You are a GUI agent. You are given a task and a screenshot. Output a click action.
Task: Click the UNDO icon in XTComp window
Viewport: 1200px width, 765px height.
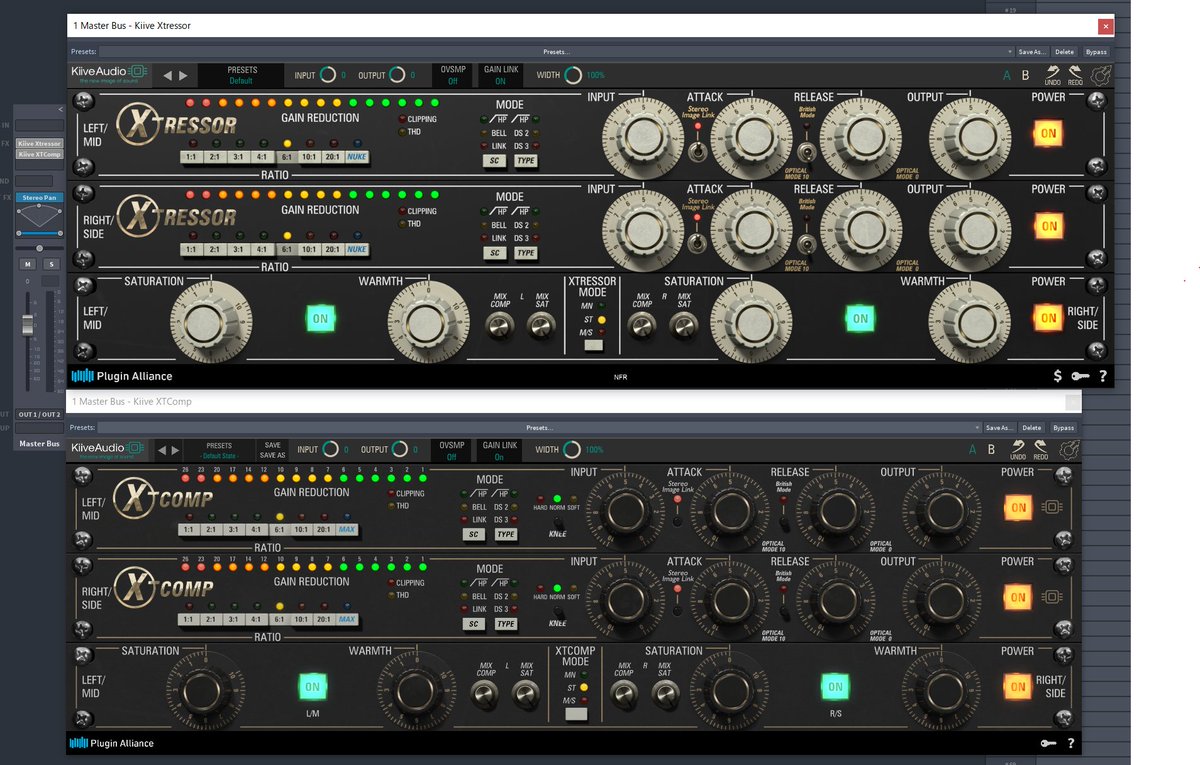click(x=1019, y=449)
